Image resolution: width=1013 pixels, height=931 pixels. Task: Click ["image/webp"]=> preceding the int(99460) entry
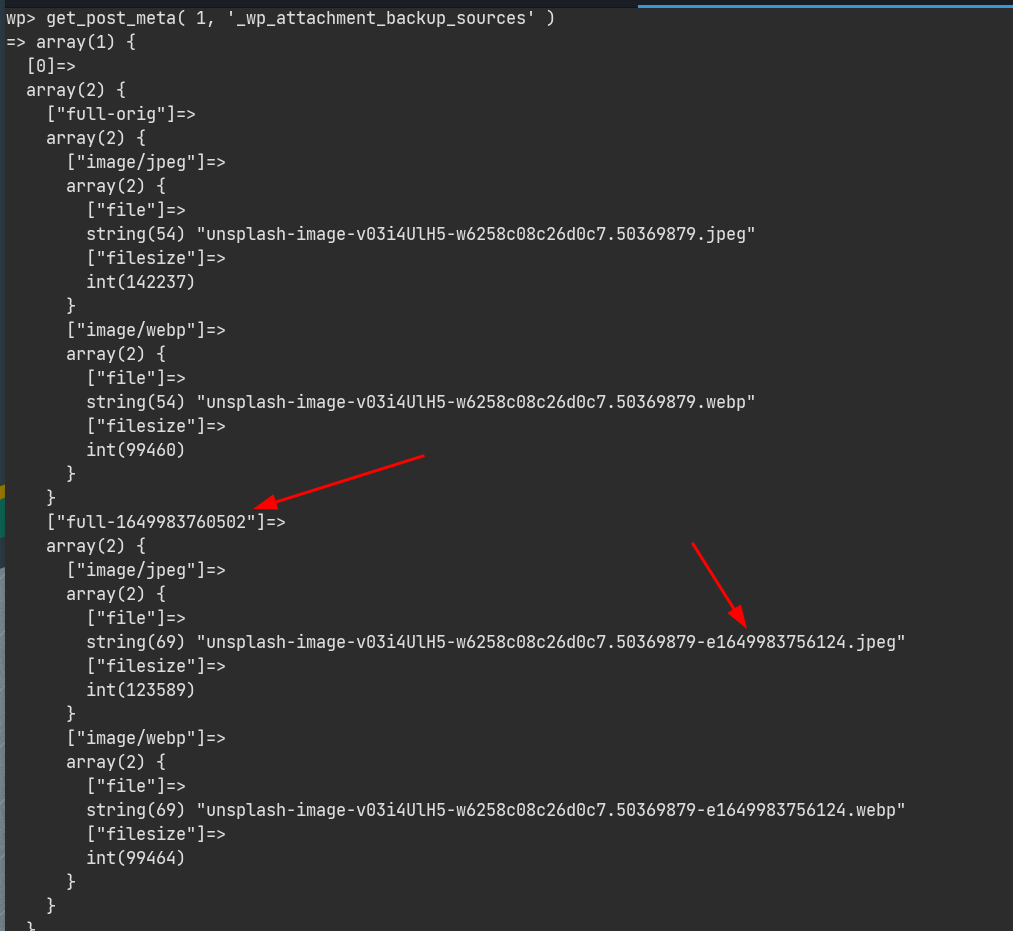(x=146, y=330)
